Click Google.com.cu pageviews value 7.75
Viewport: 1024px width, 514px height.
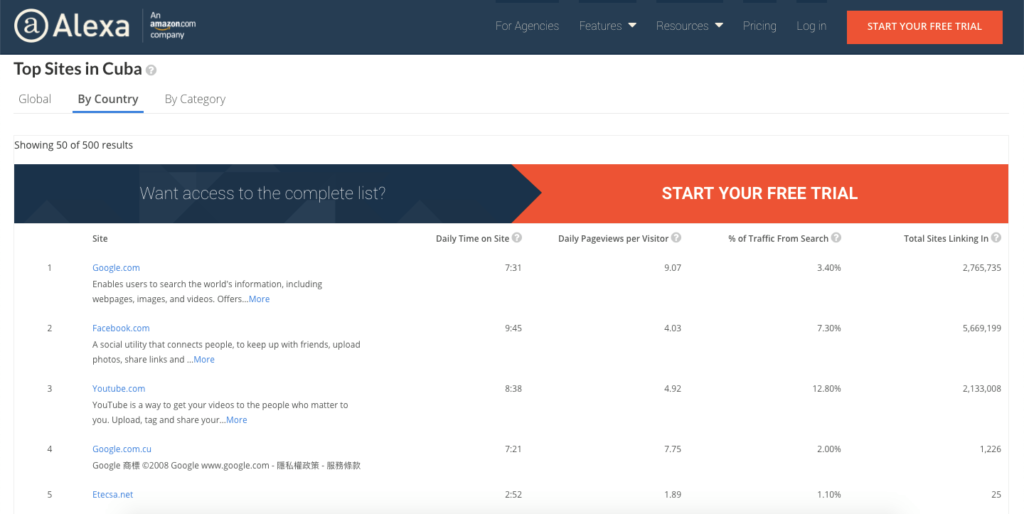tap(673, 449)
